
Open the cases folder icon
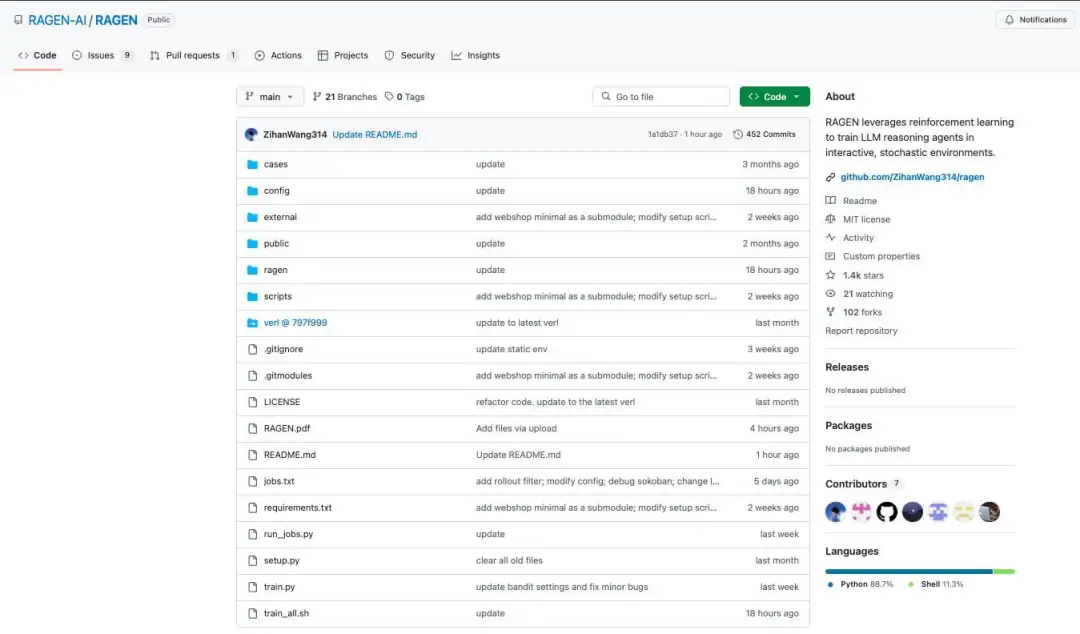coord(252,164)
